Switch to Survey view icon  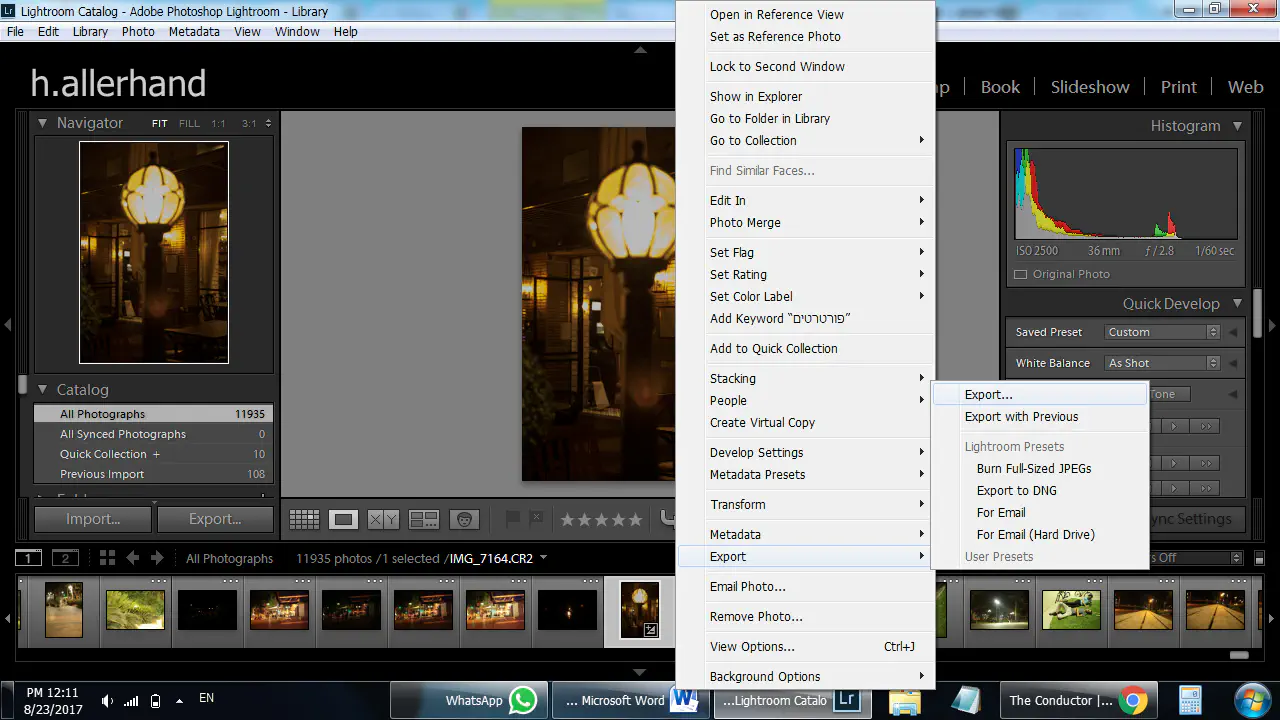(x=424, y=520)
